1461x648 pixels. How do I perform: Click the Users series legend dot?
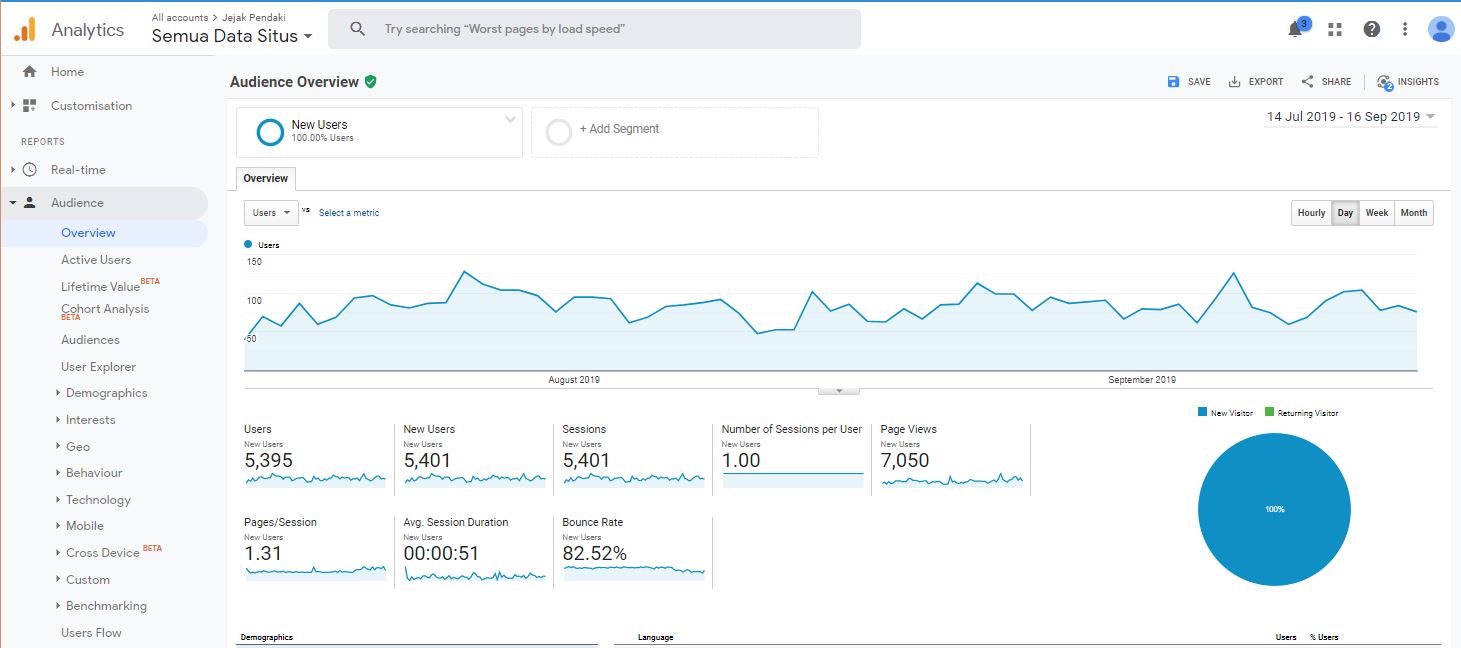[x=248, y=244]
